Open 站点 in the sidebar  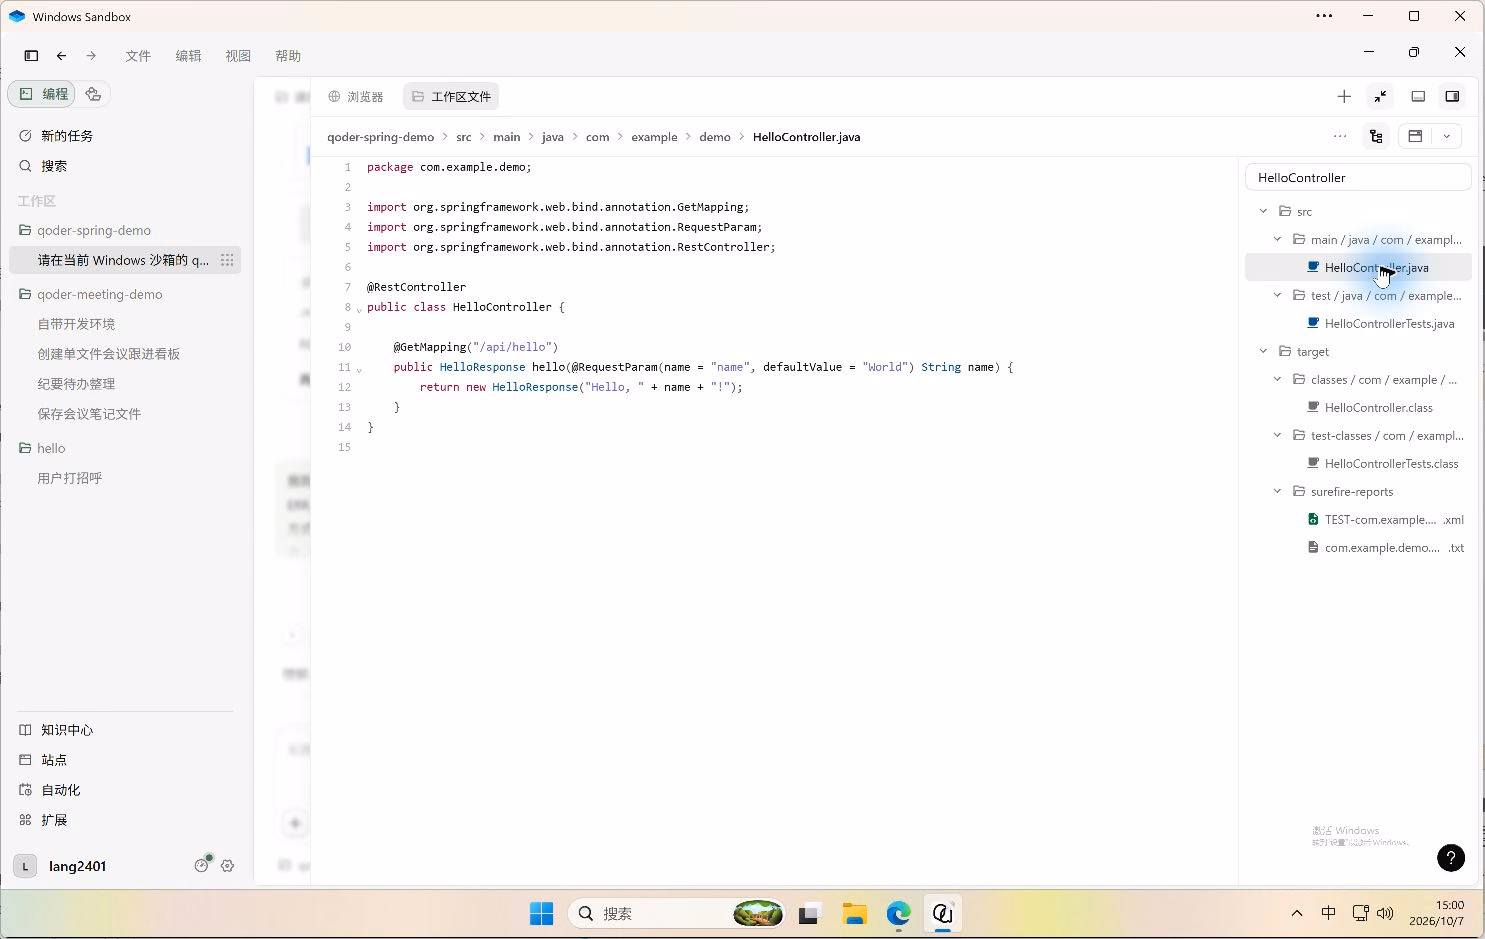point(125,760)
